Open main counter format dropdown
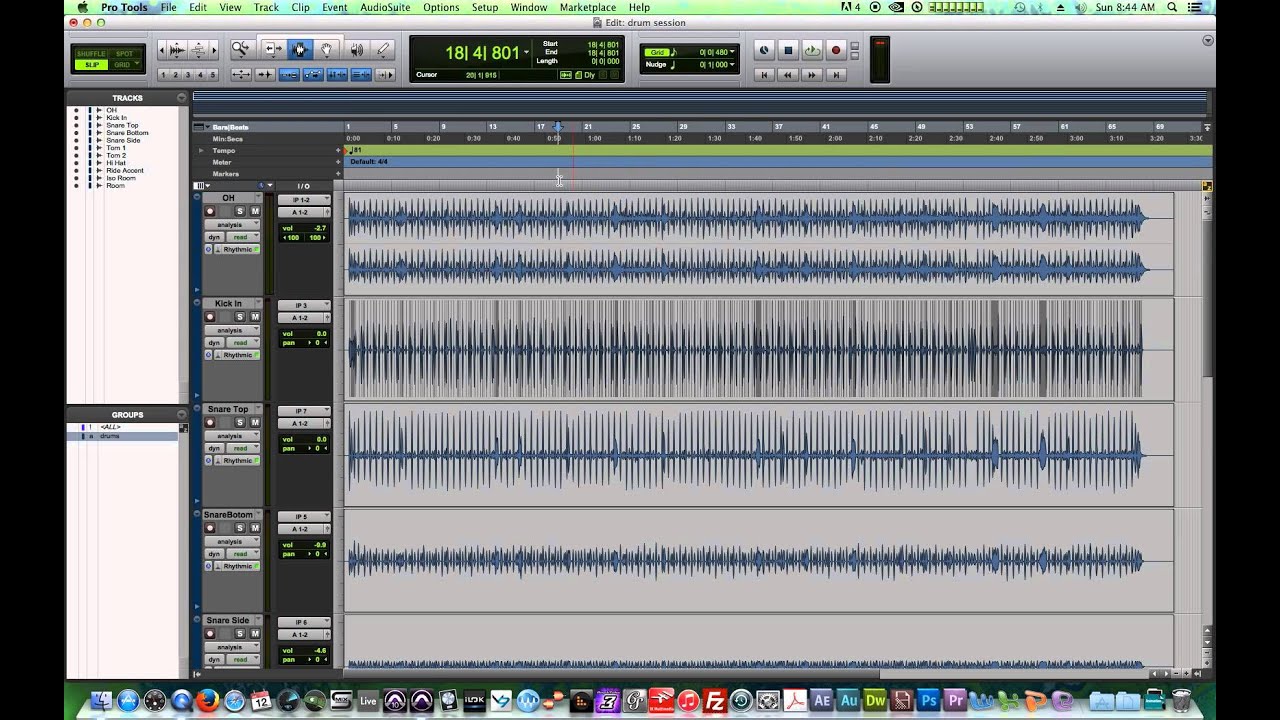The image size is (1280, 720). click(526, 53)
